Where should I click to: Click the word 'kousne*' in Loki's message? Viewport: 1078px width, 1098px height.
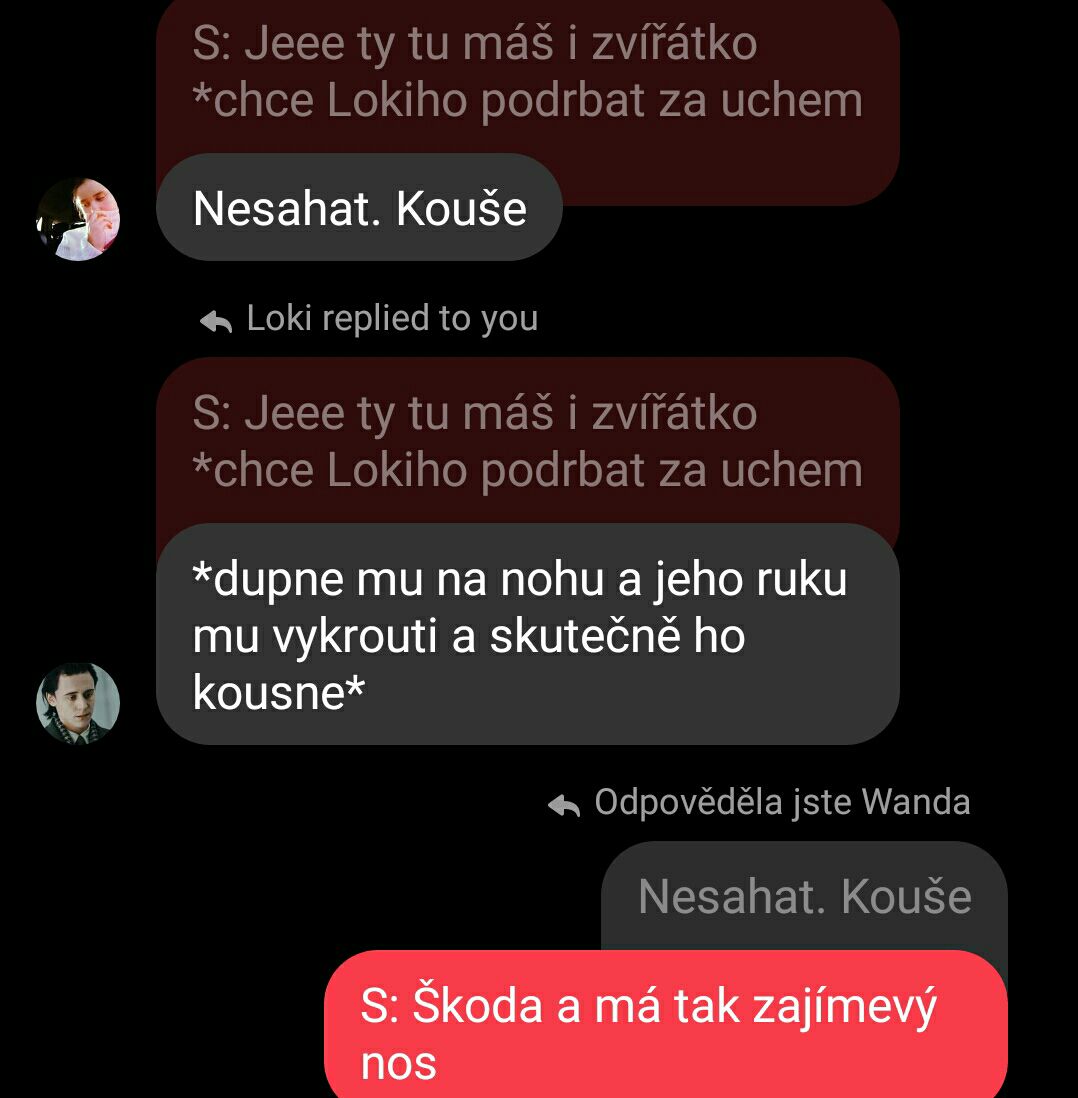279,693
